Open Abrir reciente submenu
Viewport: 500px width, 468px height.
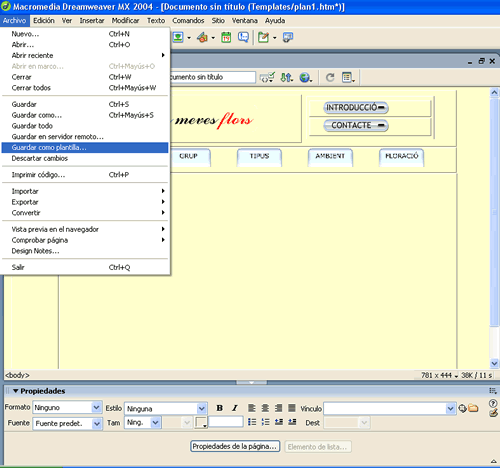point(85,55)
